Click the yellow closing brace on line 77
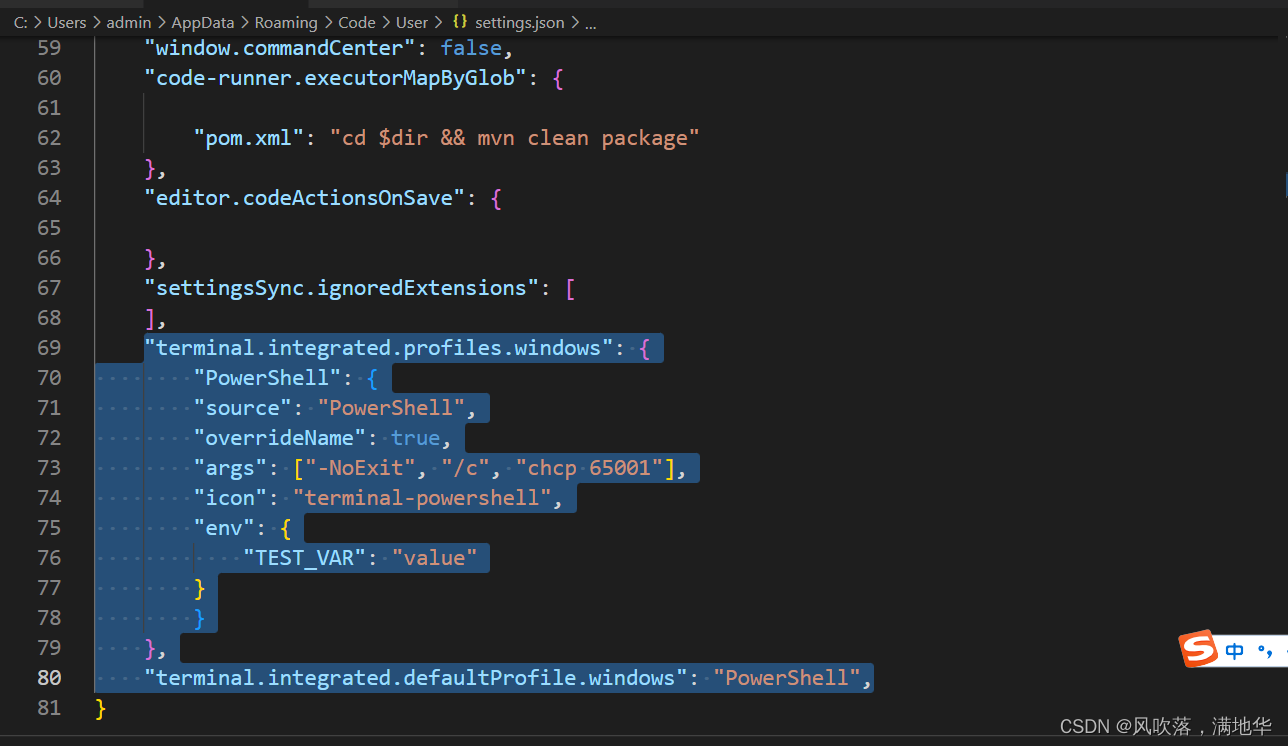The height and width of the screenshot is (746, 1288). [x=199, y=588]
